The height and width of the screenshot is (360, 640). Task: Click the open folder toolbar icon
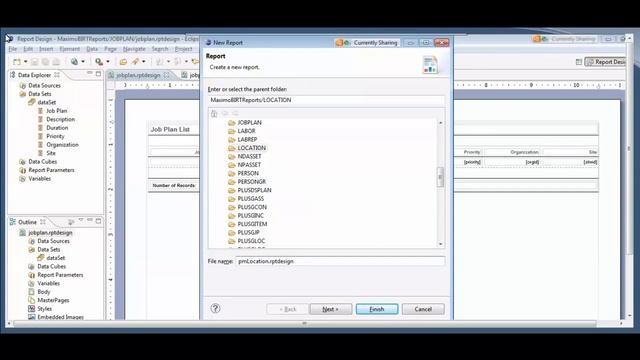[x=123, y=62]
